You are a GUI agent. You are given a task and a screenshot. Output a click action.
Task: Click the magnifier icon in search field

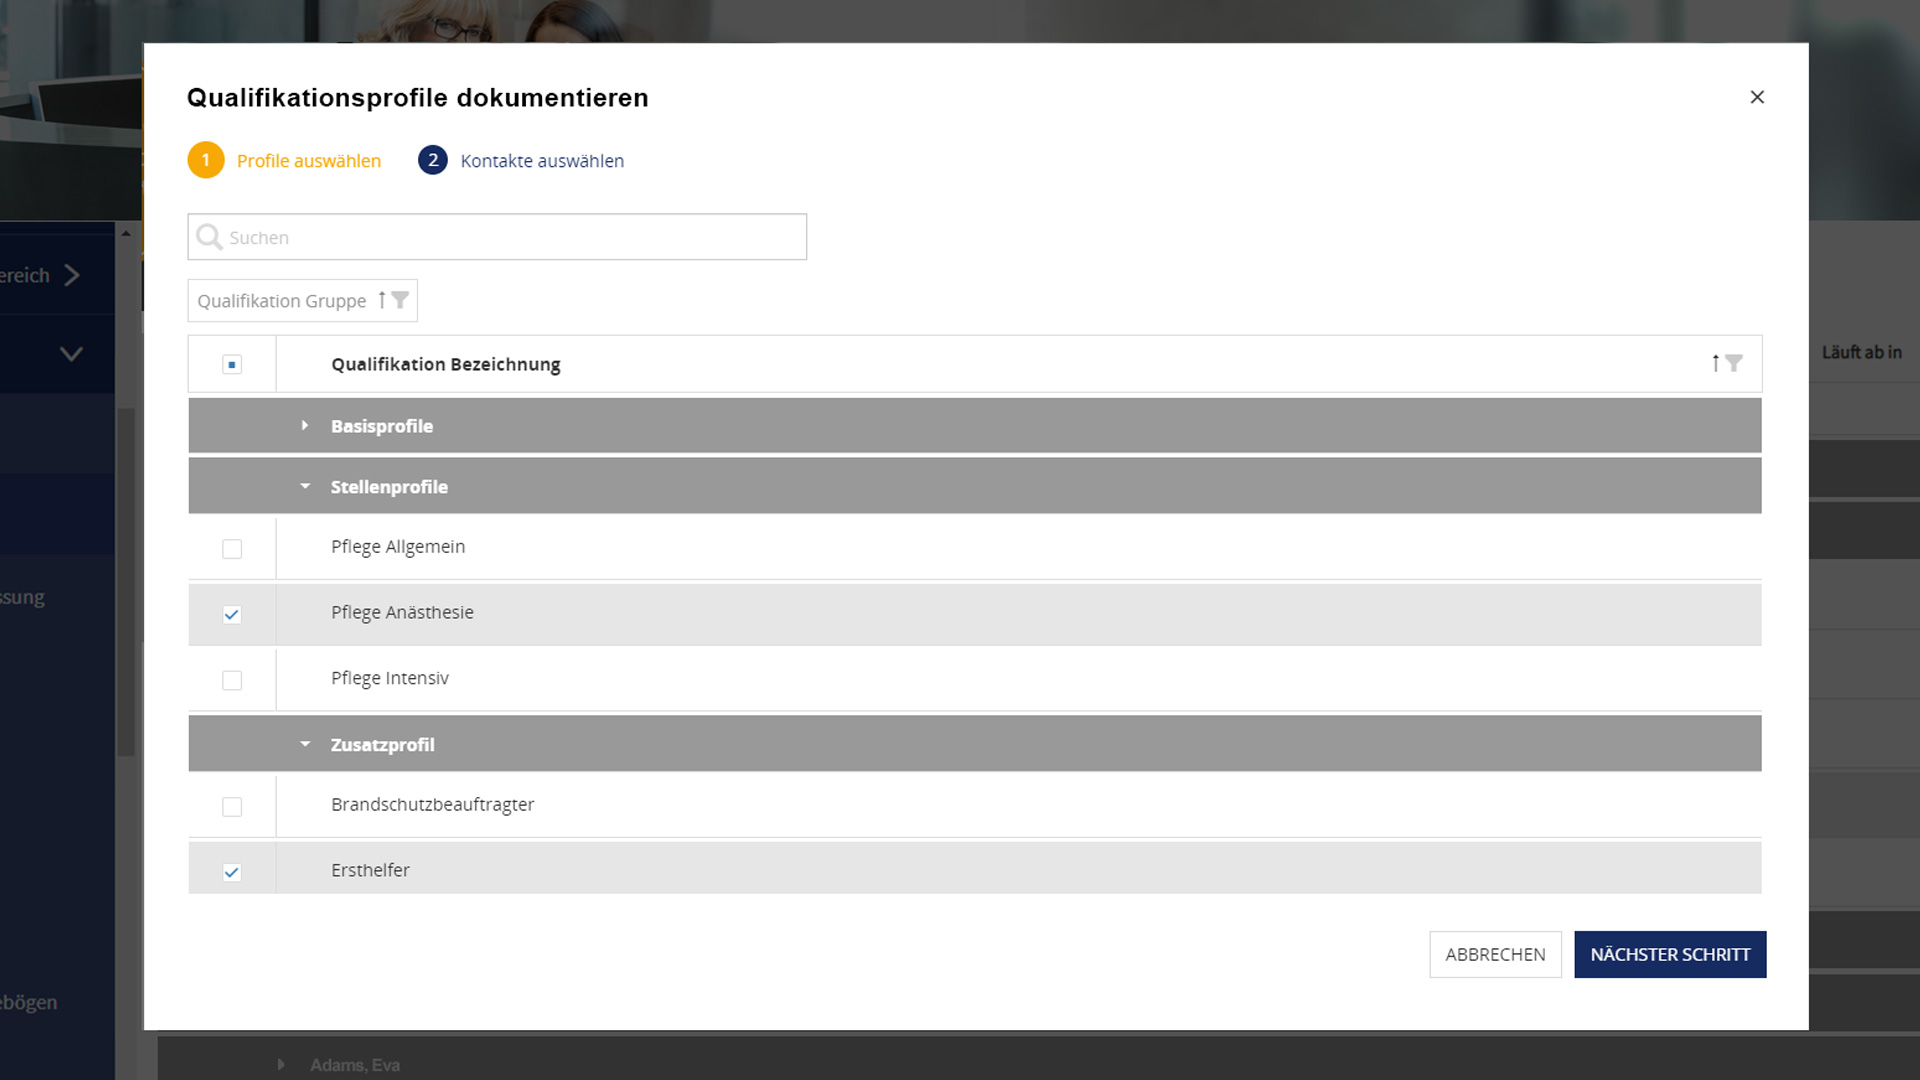coord(209,237)
